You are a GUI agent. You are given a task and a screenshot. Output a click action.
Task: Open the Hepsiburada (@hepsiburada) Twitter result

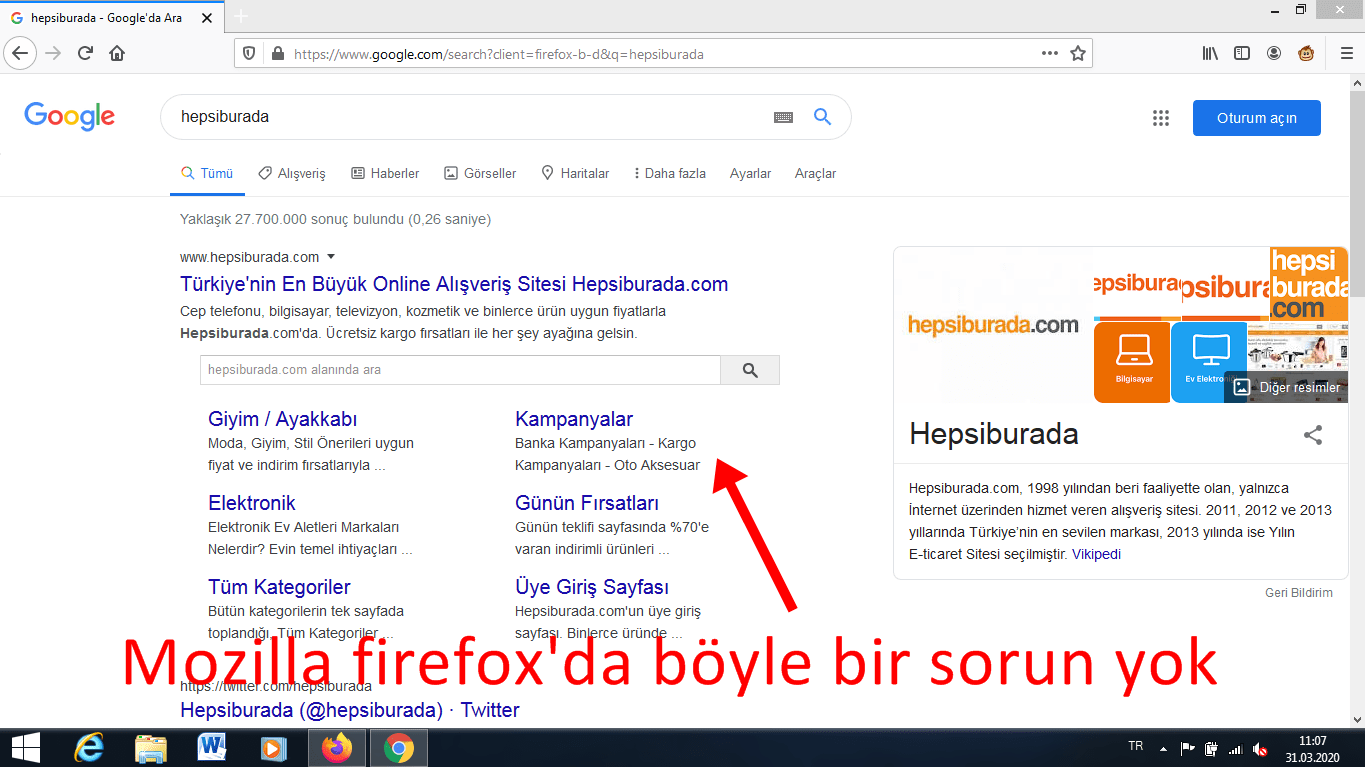coord(350,710)
